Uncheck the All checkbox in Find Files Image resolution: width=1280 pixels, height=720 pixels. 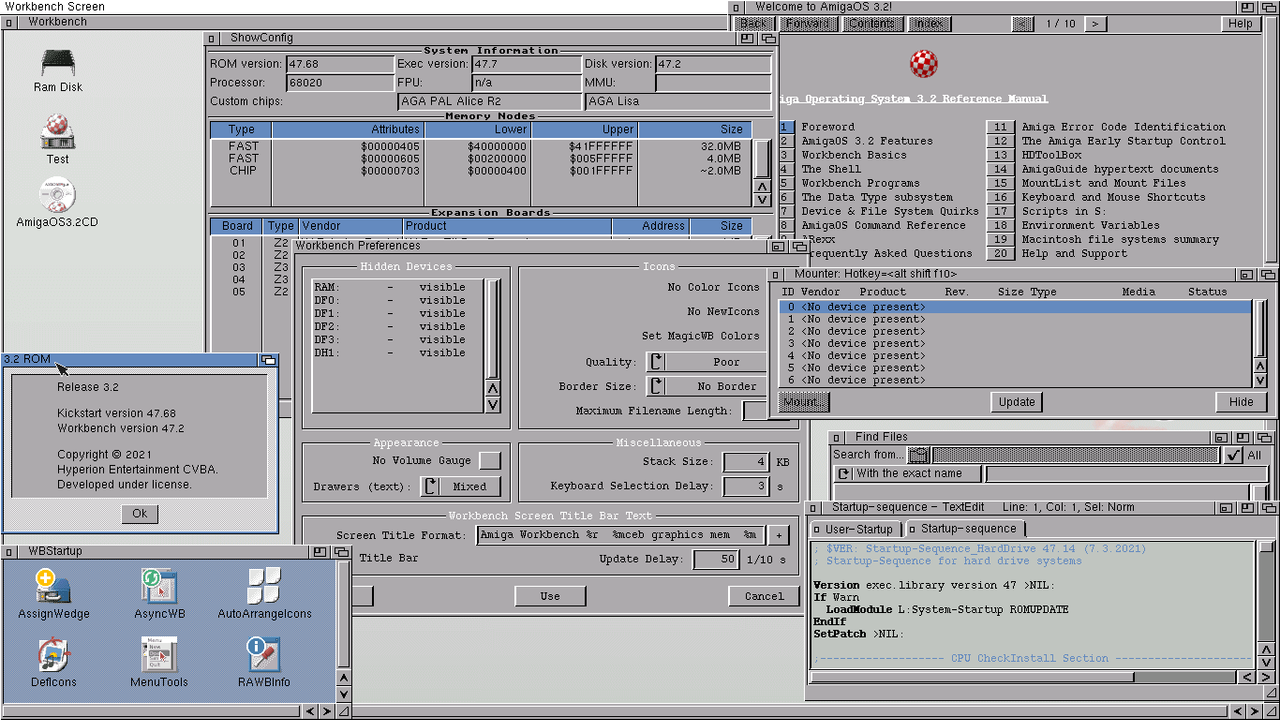[1233, 455]
